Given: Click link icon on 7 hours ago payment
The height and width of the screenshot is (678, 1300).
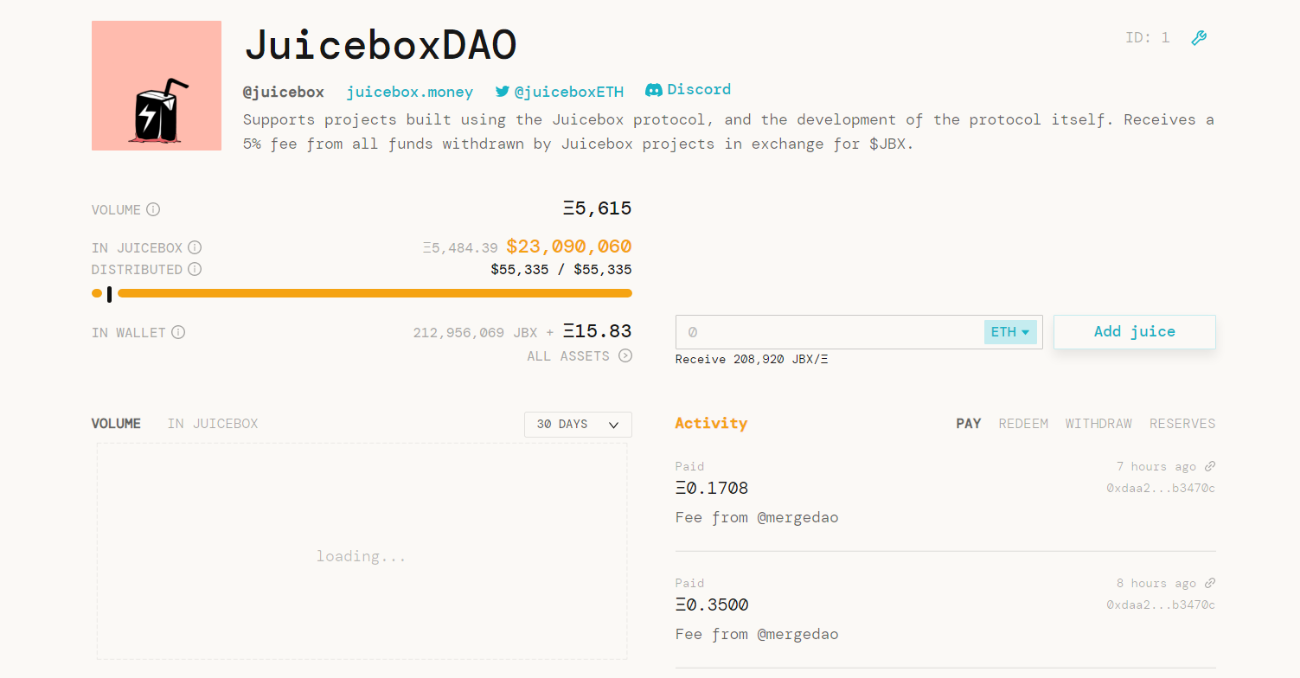Looking at the screenshot, I should point(1210,467).
